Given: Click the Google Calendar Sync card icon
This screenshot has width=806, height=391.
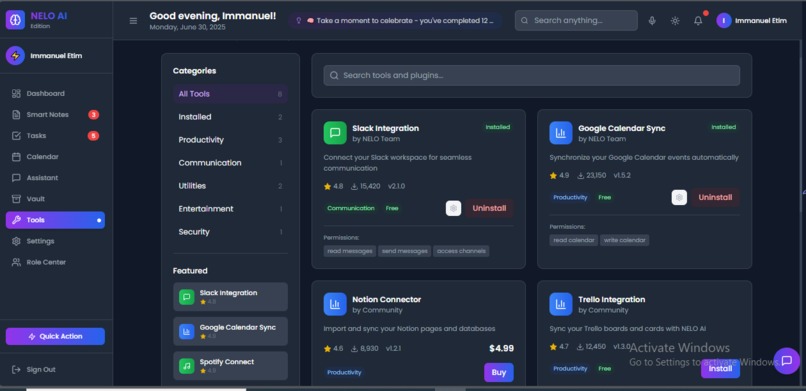Looking at the screenshot, I should pos(561,133).
